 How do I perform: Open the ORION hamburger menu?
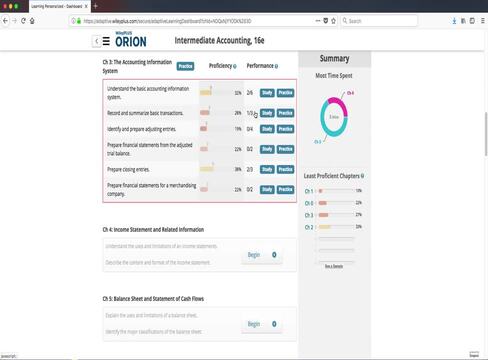click(106, 41)
